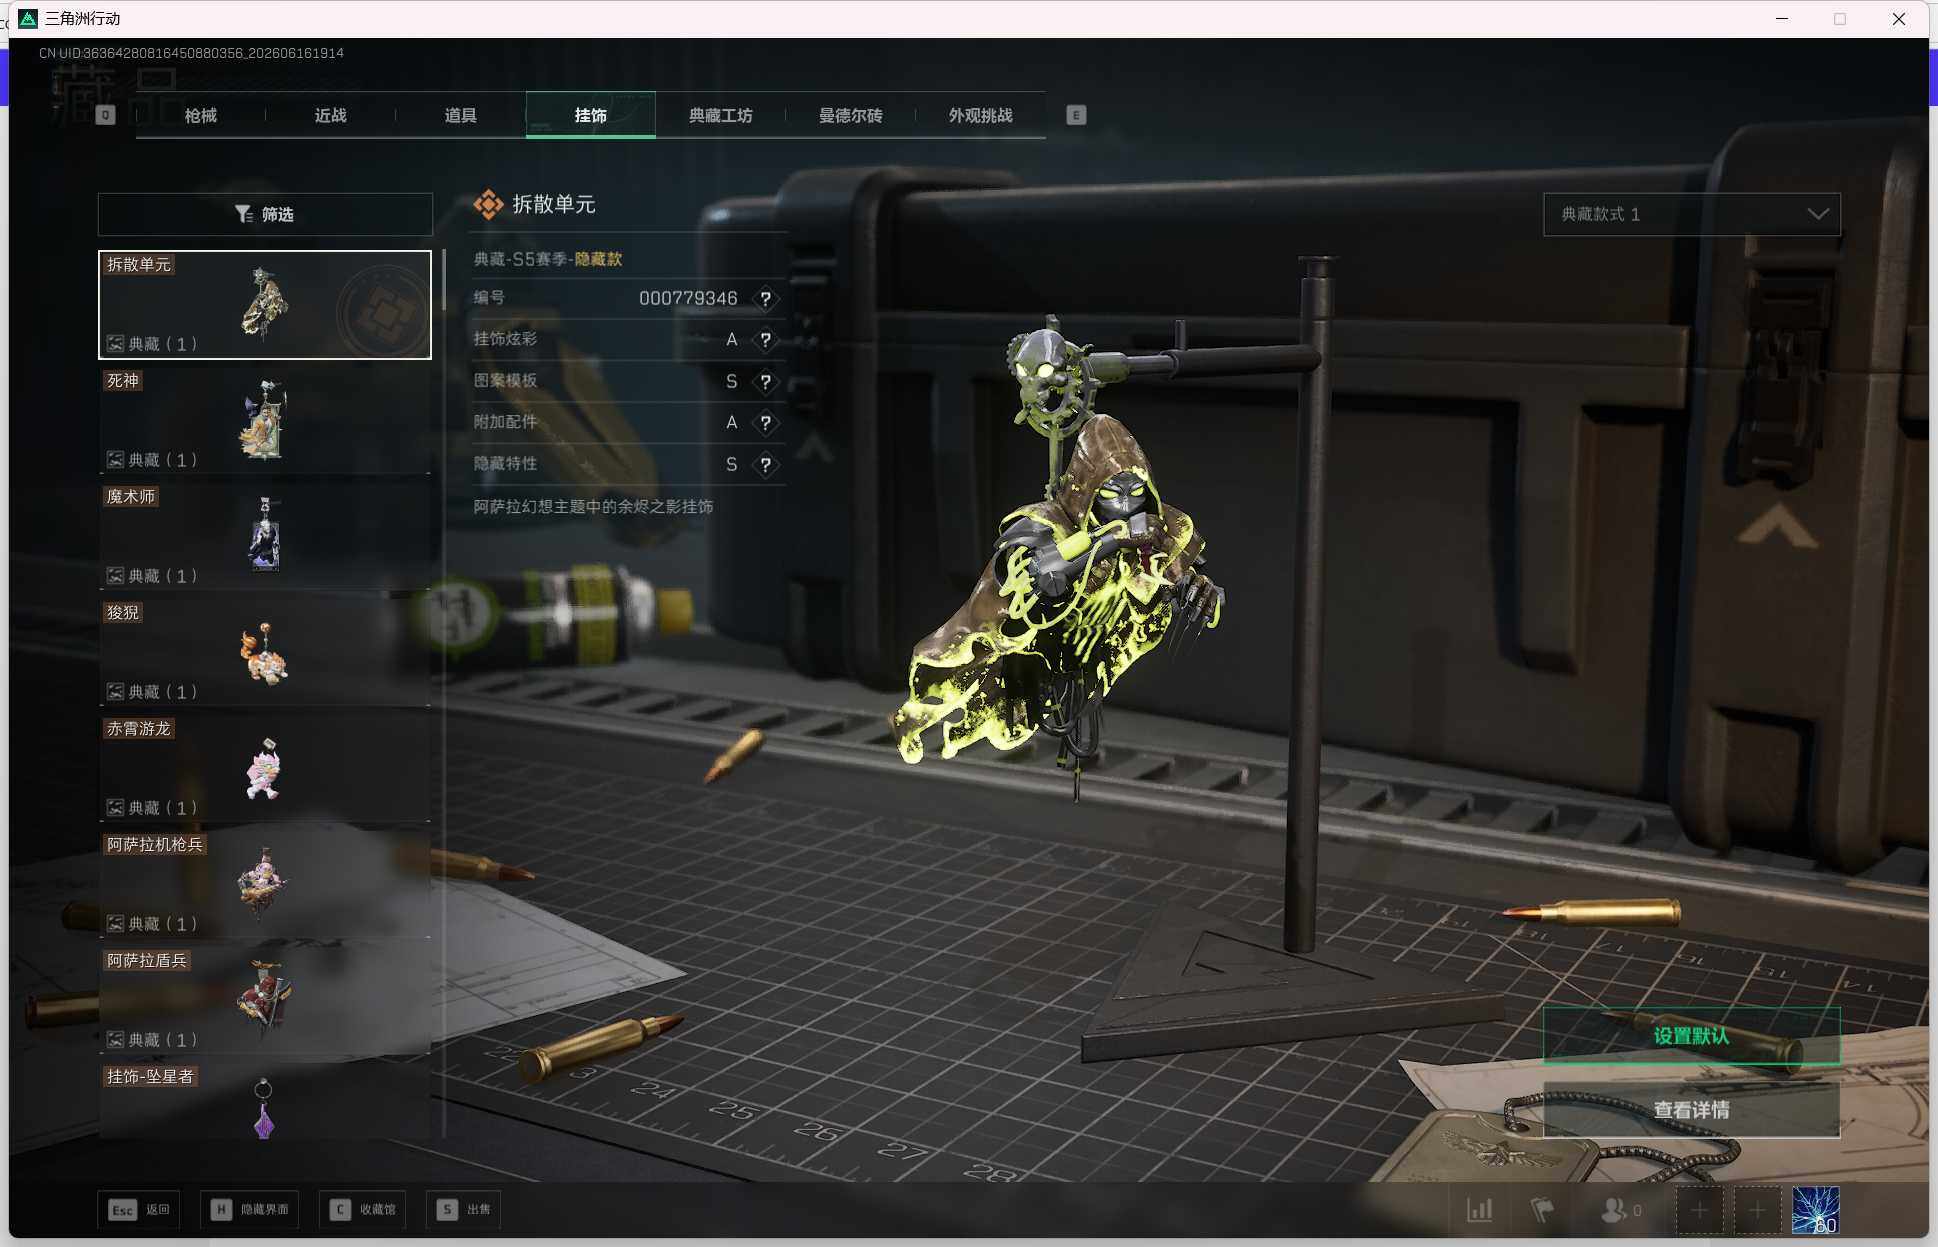Viewport: 1938px width, 1247px height.
Task: Click the 挂饰炫彩 attribute row
Action: click(628, 340)
